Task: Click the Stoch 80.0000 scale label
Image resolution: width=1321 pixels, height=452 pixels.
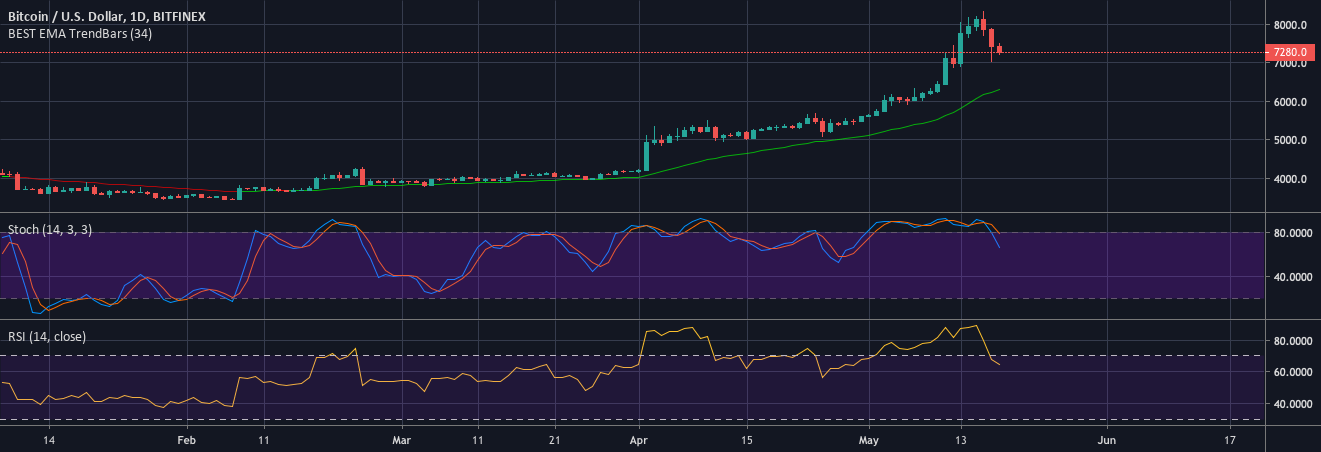Action: point(1291,233)
